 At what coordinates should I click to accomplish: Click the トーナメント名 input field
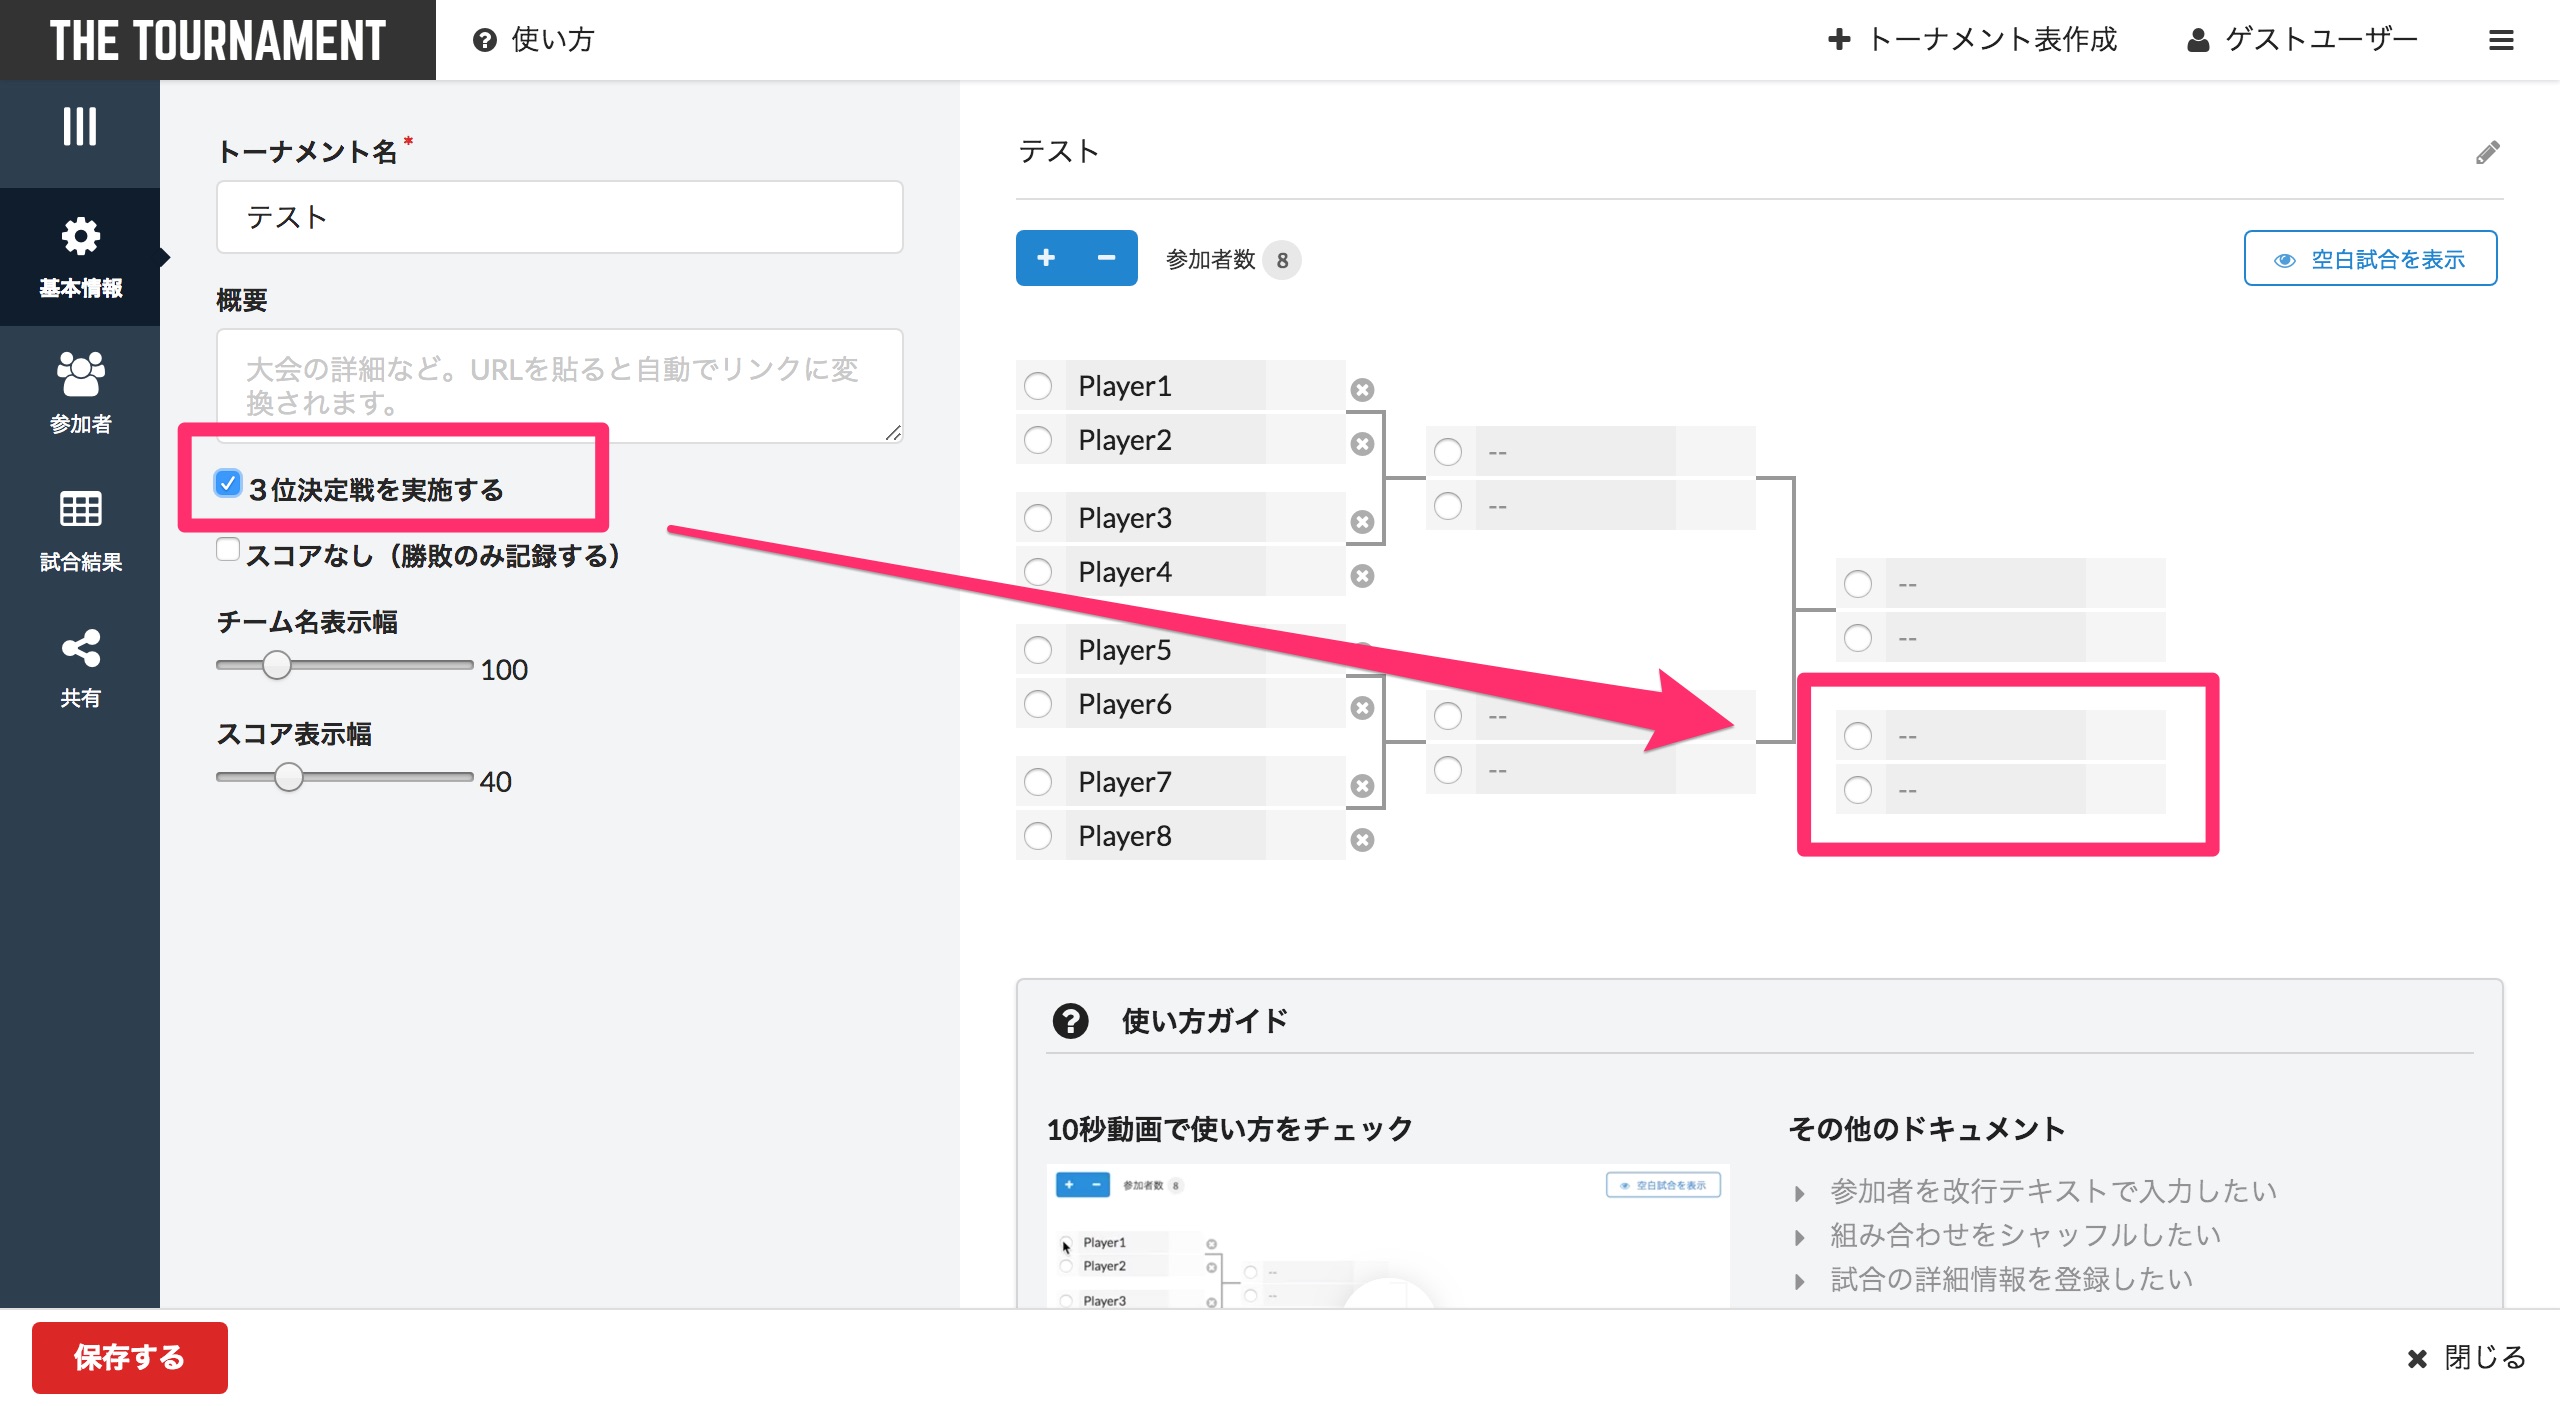(x=559, y=217)
